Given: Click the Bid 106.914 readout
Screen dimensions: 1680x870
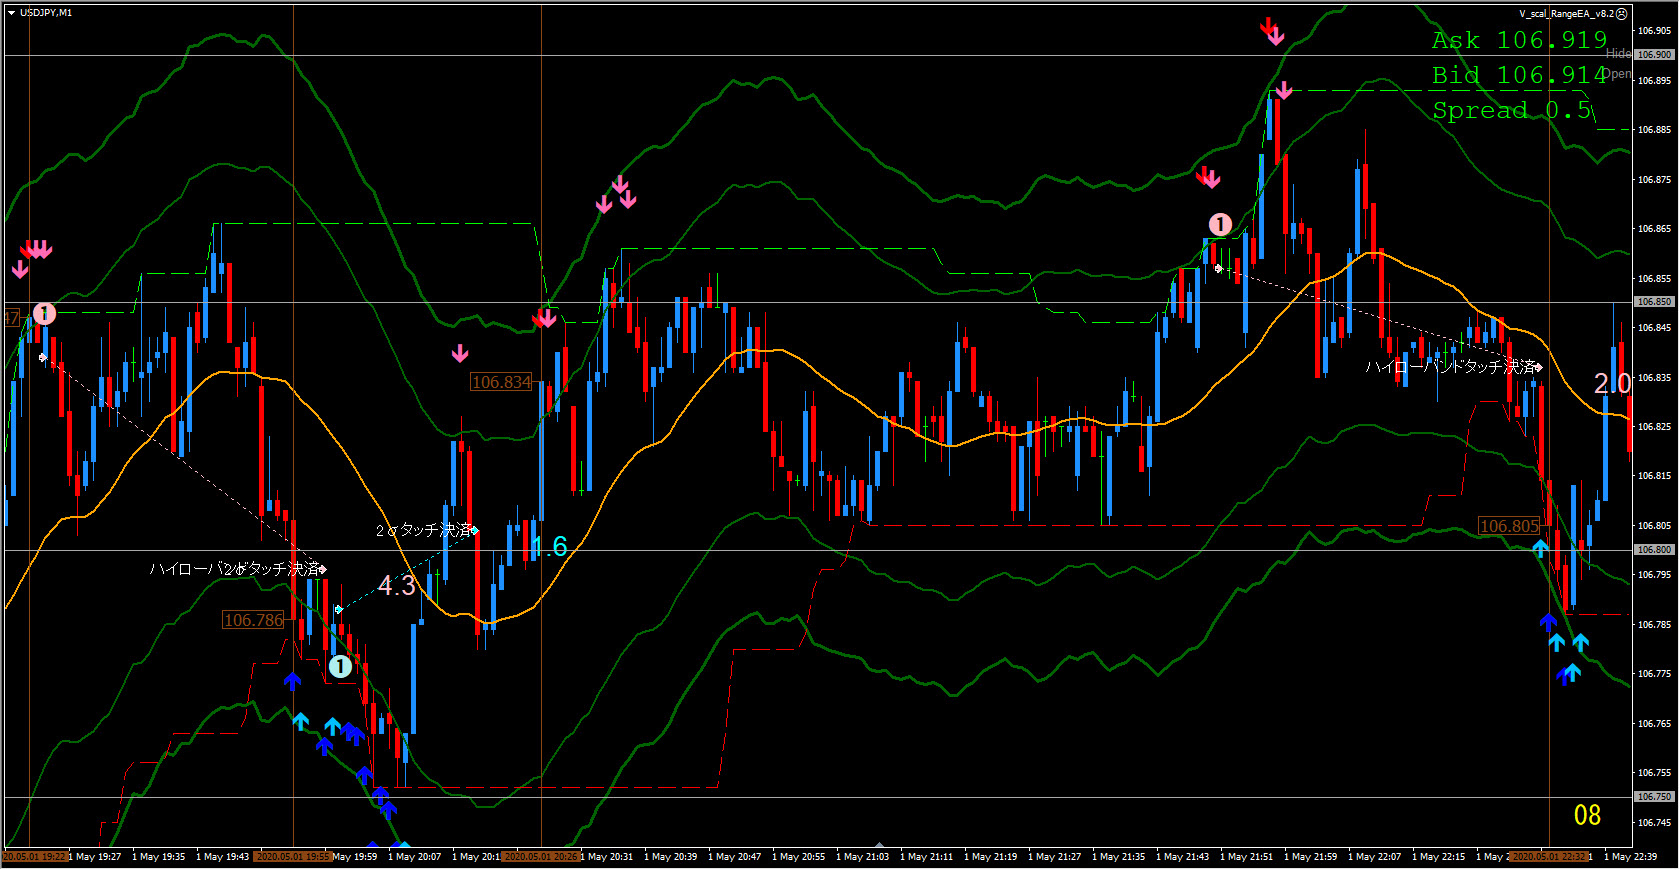Looking at the screenshot, I should click(1519, 75).
